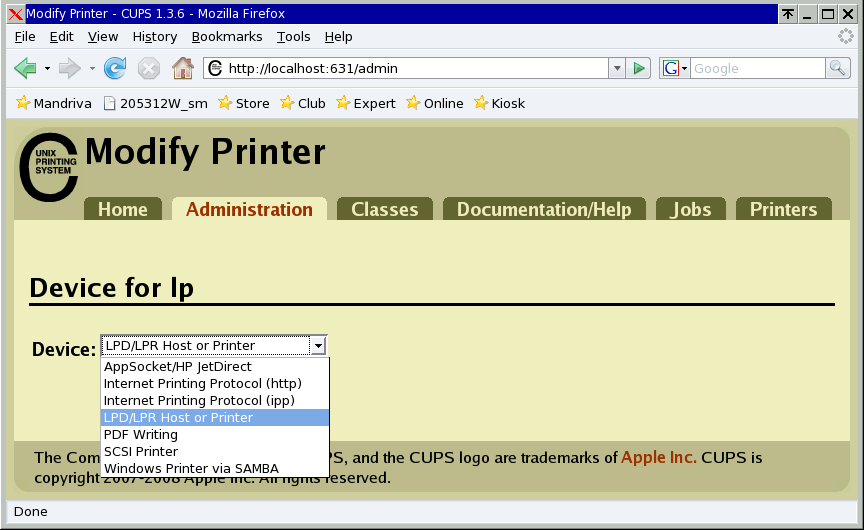Image resolution: width=864 pixels, height=530 pixels.
Task: Choose Windows Printer via SAMBA option
Action: point(215,469)
